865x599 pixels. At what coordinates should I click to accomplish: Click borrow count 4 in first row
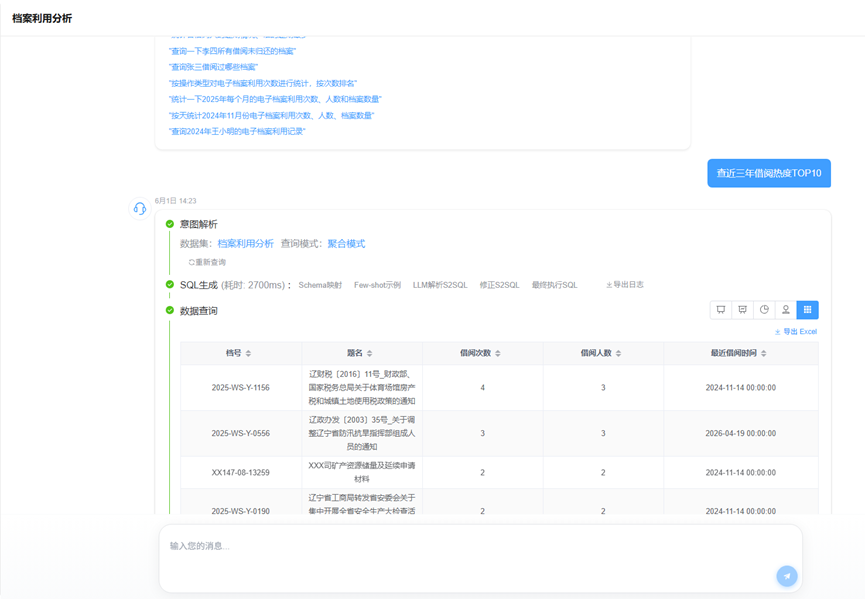482,388
